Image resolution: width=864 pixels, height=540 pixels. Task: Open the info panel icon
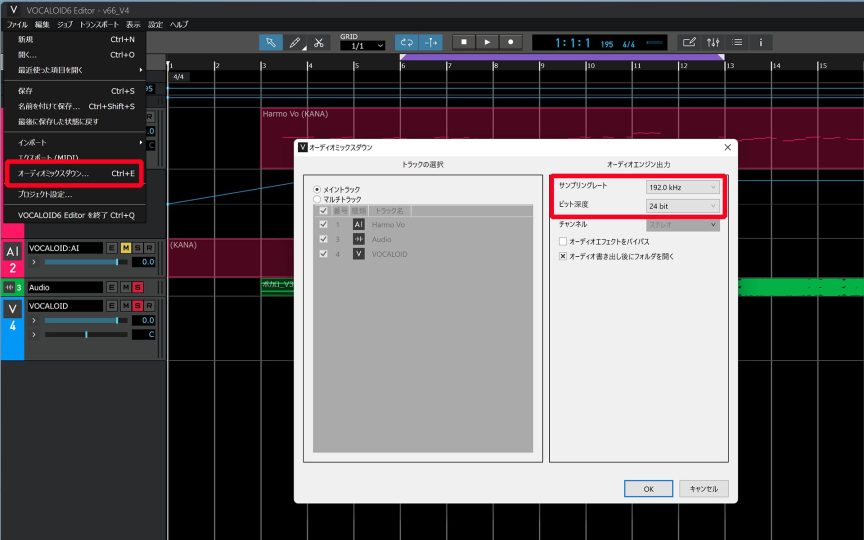pos(761,42)
